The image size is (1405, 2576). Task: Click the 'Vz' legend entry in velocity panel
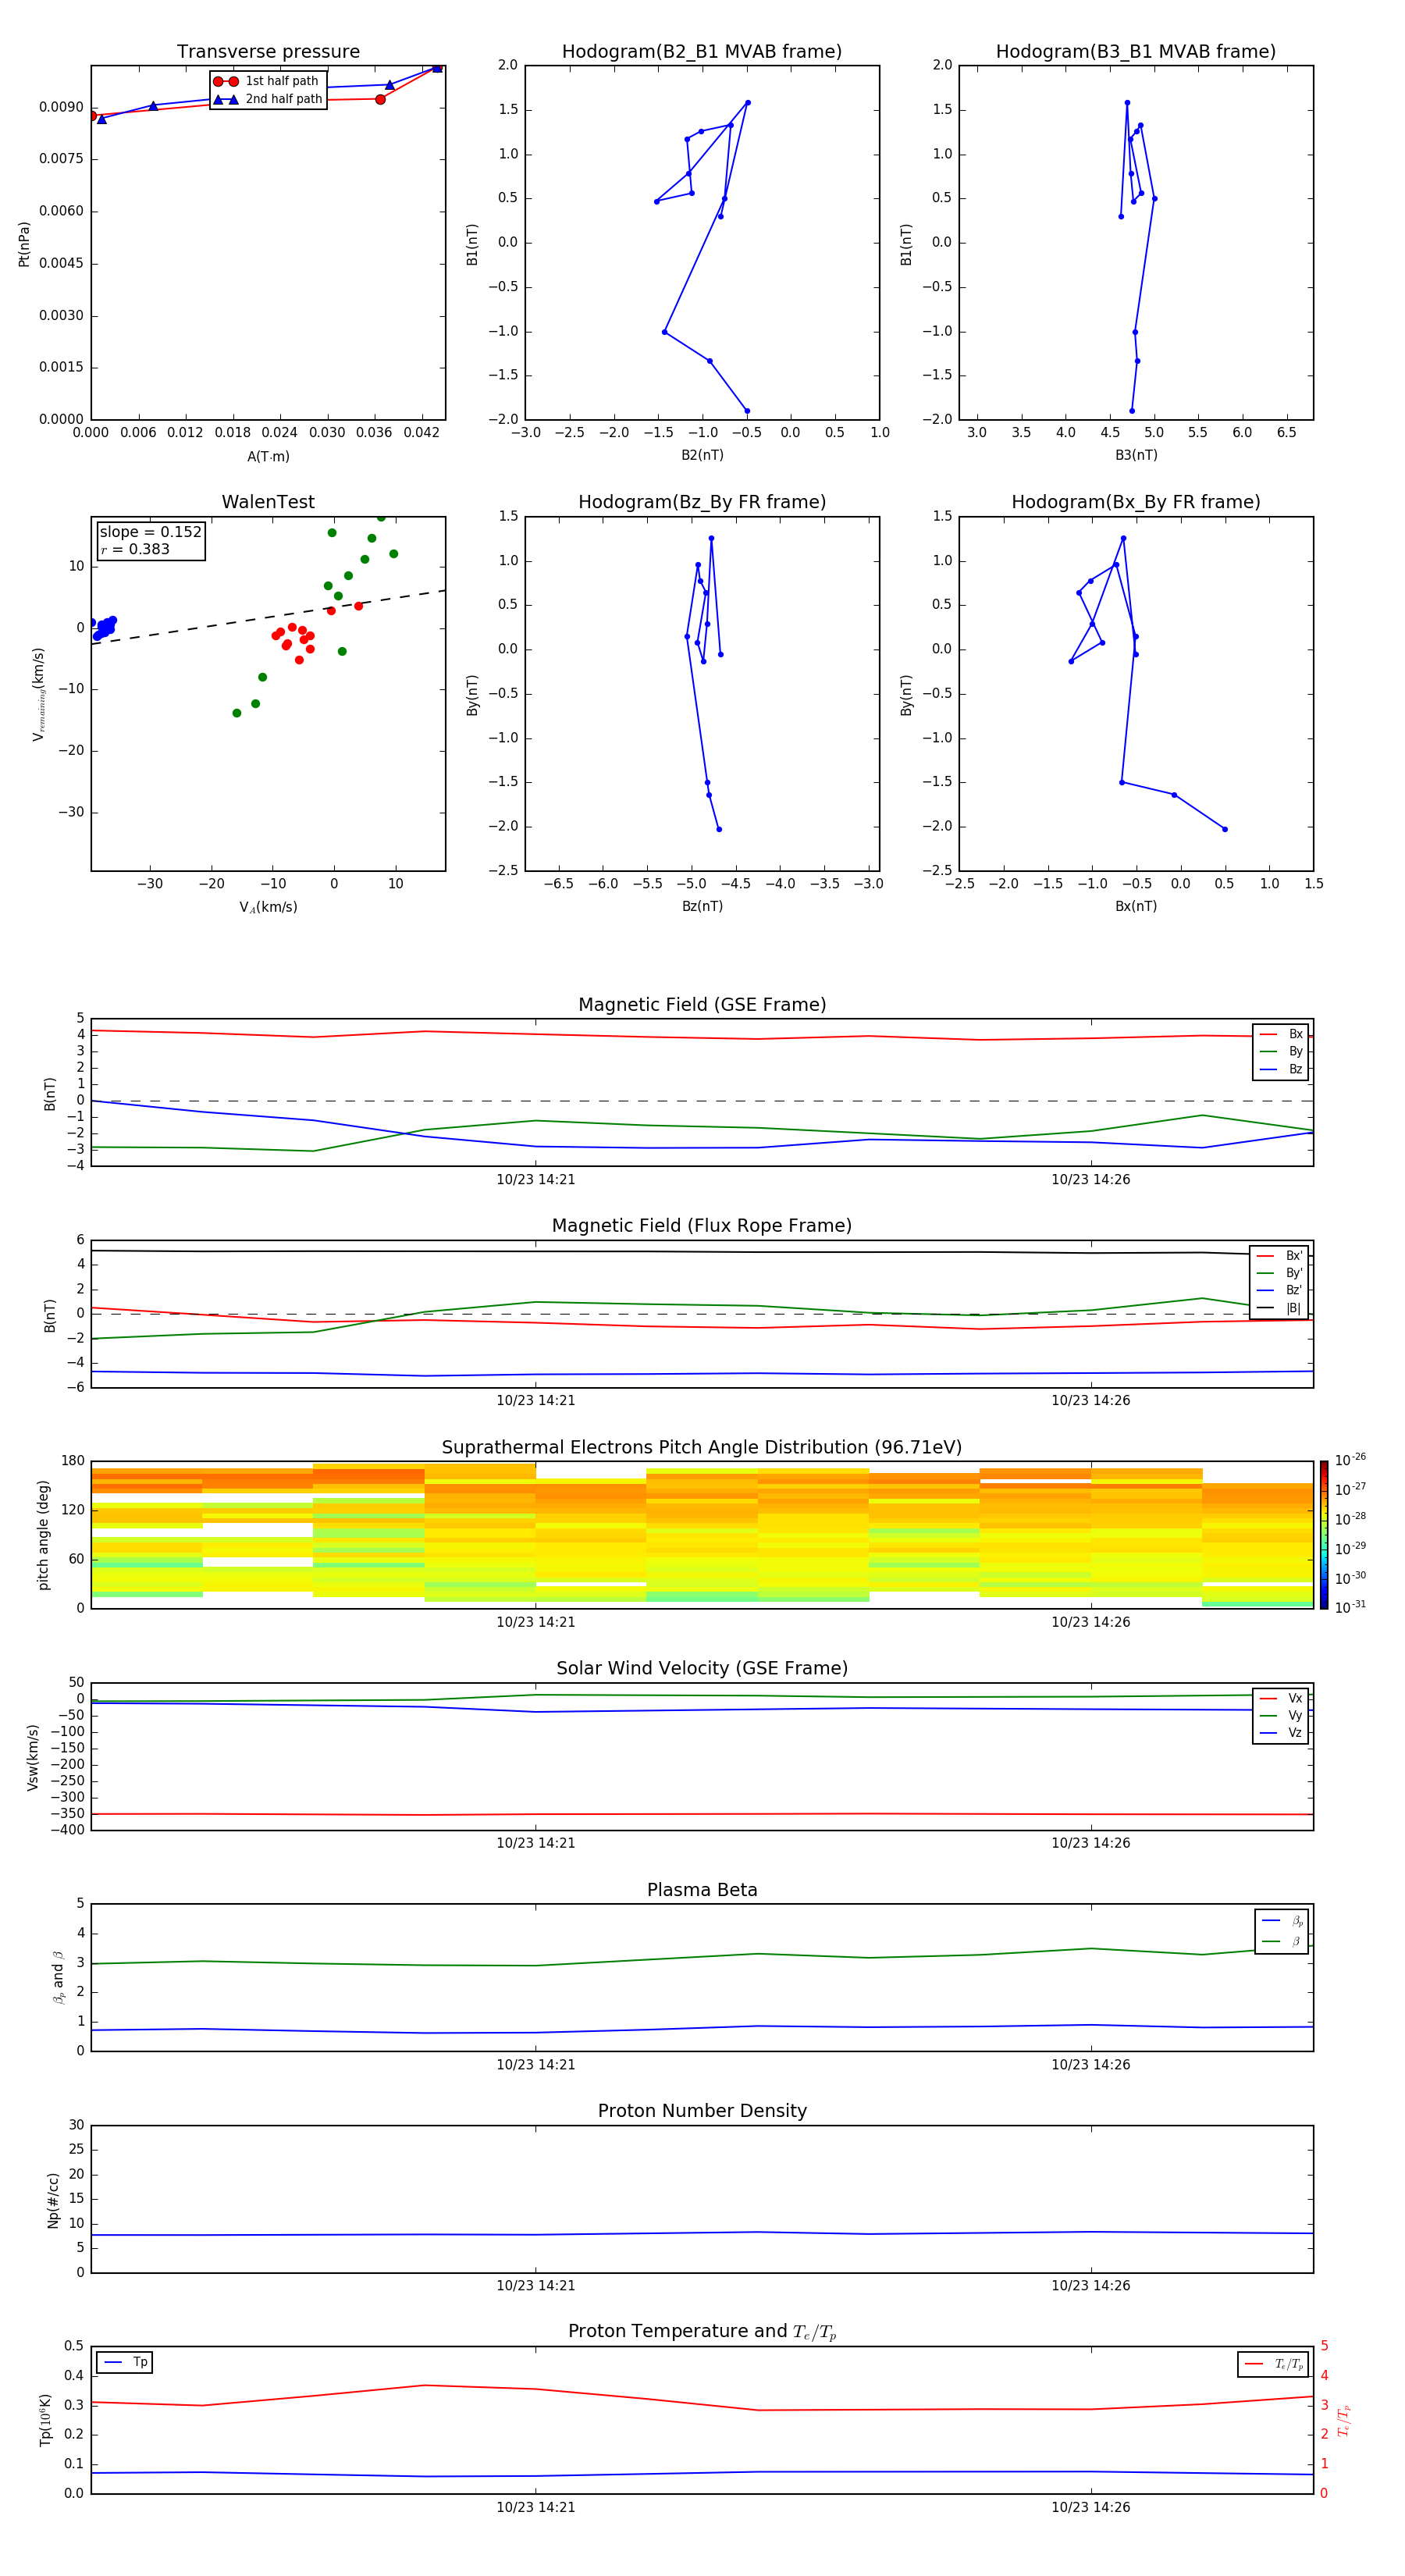point(1281,1733)
